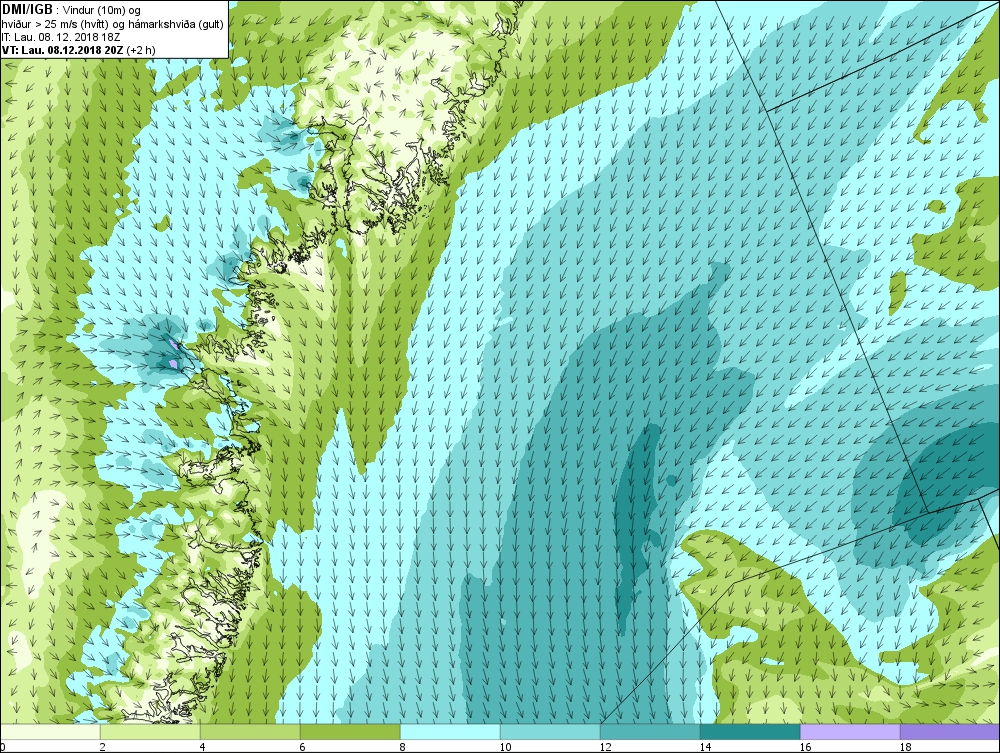The width and height of the screenshot is (1000, 753).
Task: Click the purple legend swatch above 18 m/s
Action: (950, 731)
